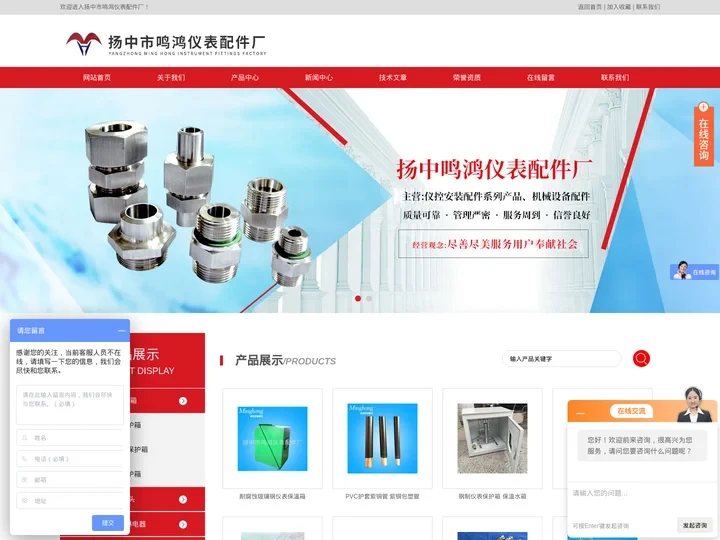Open 关于我们 navigation item
The width and height of the screenshot is (720, 540).
(171, 78)
